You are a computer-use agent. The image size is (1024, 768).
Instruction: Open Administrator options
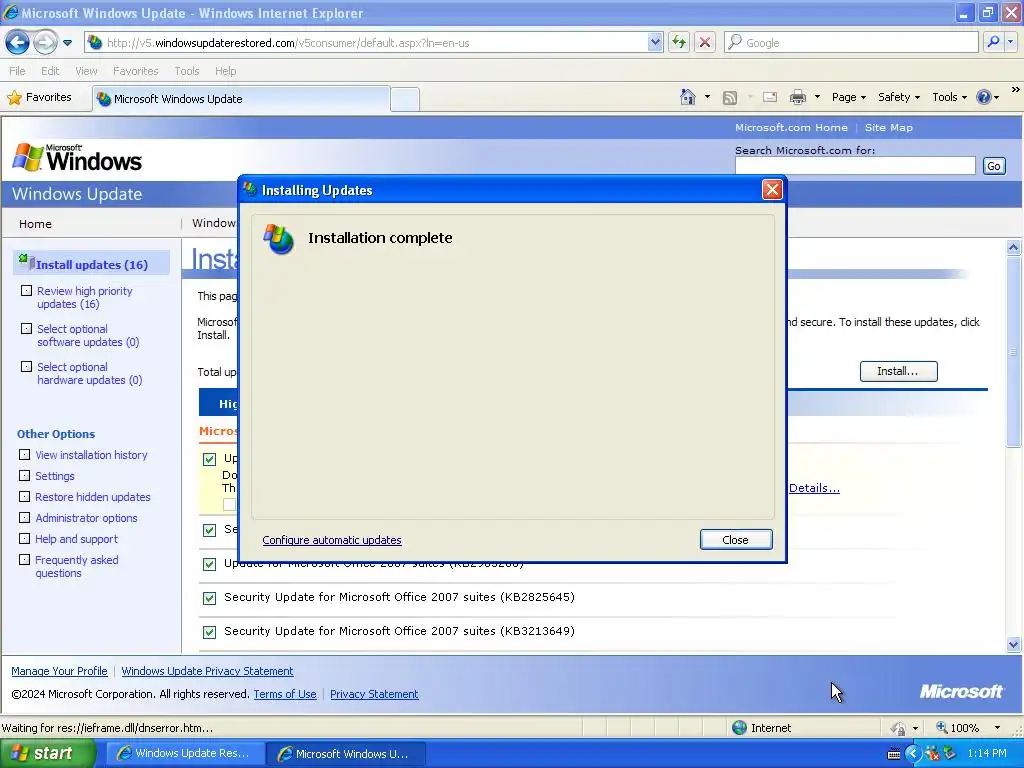click(86, 517)
